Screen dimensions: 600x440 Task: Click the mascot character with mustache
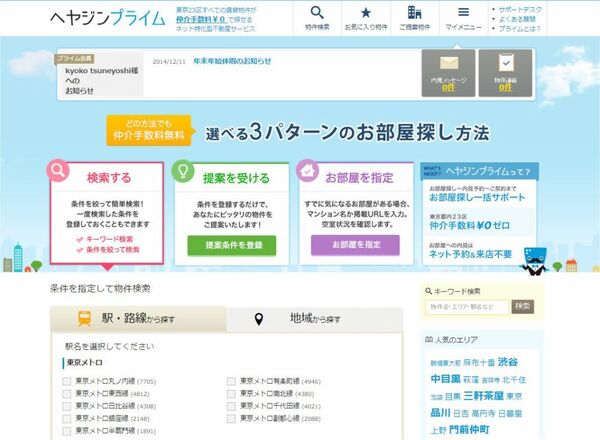point(535,261)
